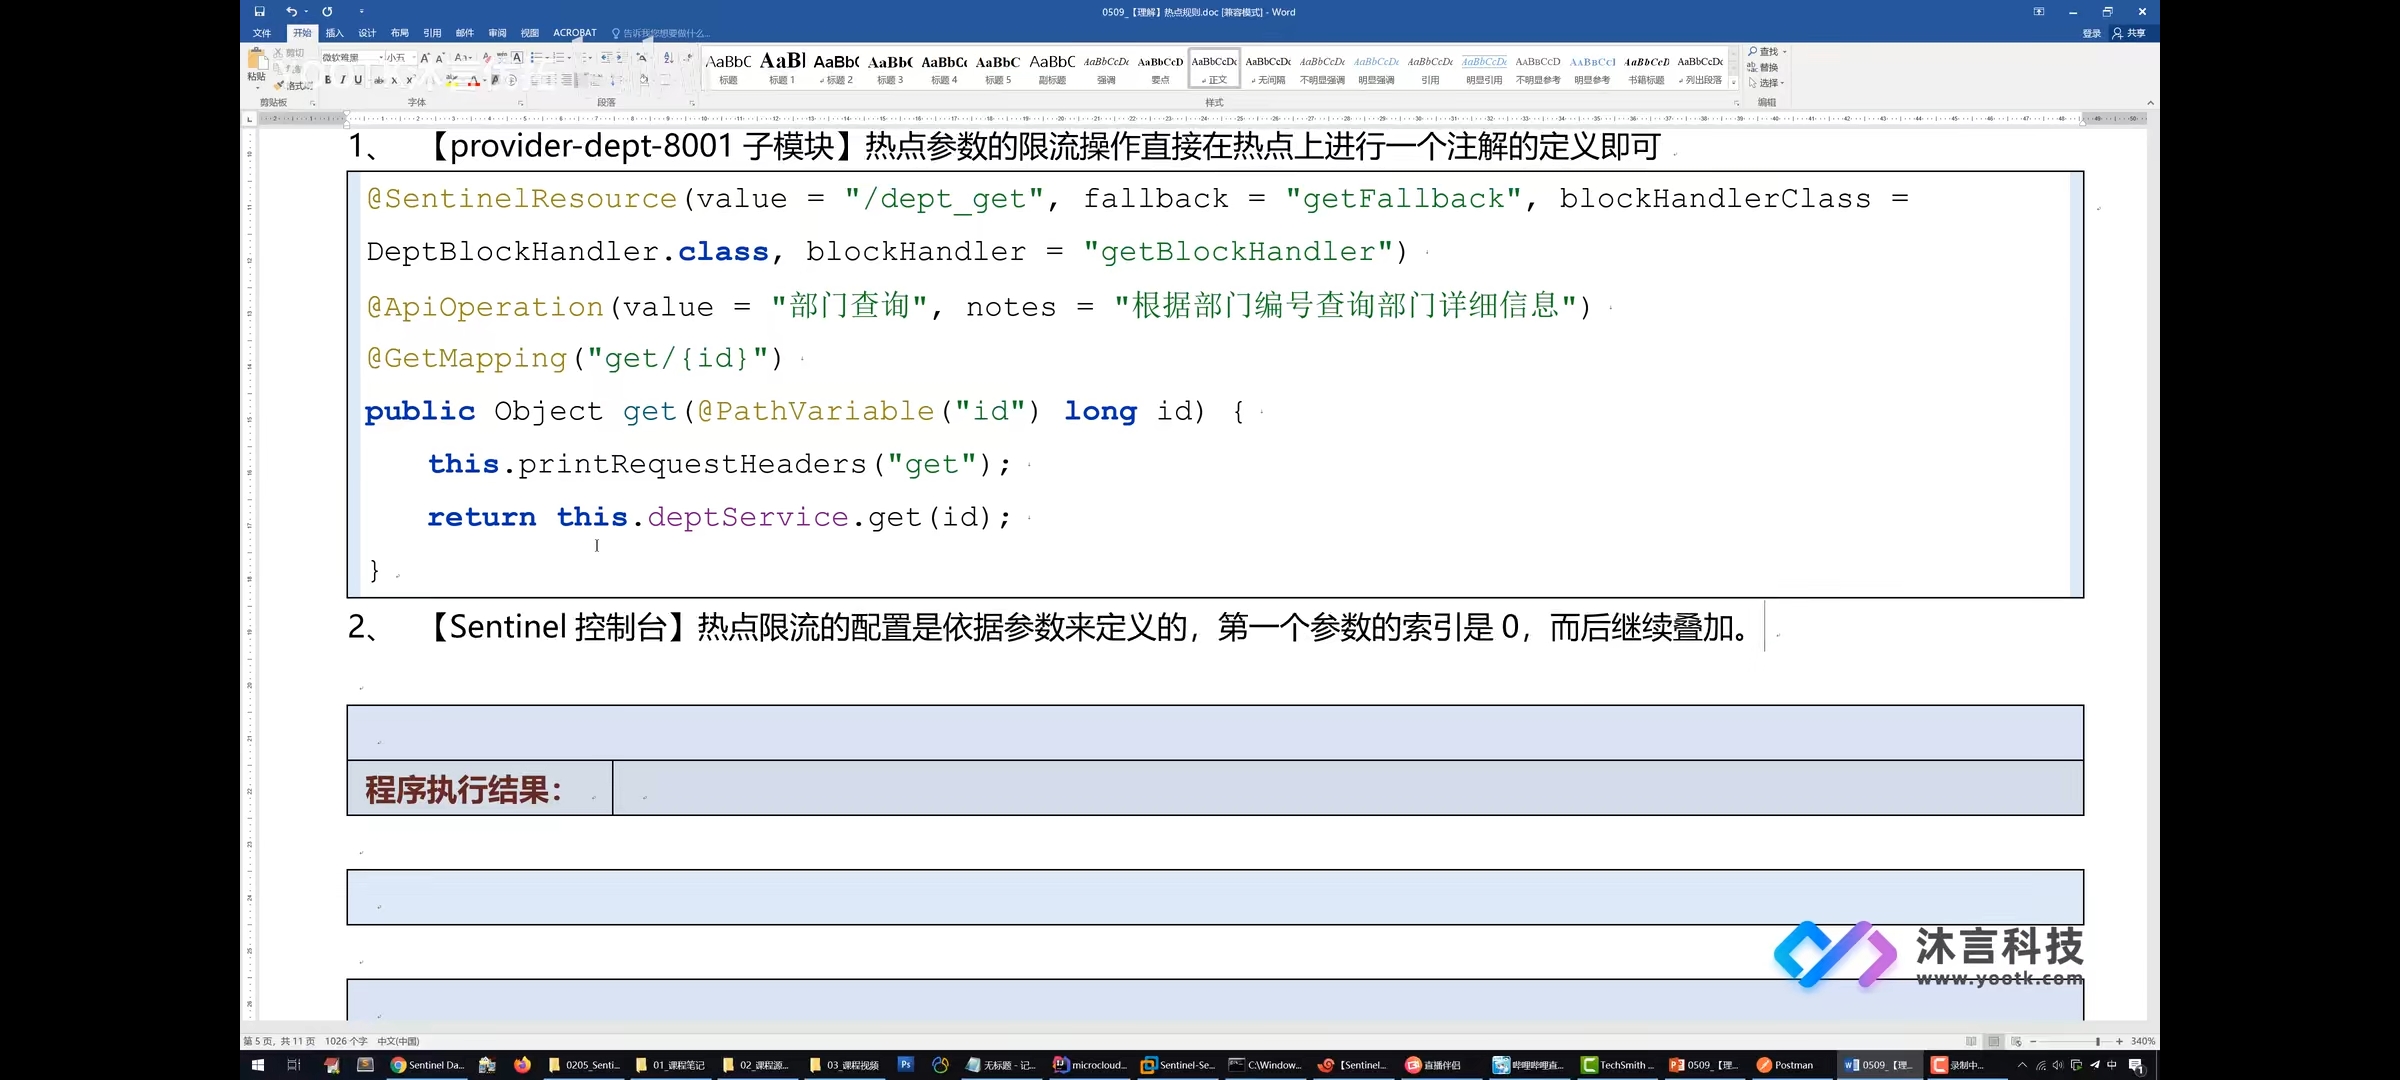2400x1080 pixels.
Task: Click the Character Border (A) icon
Action: coord(517,58)
